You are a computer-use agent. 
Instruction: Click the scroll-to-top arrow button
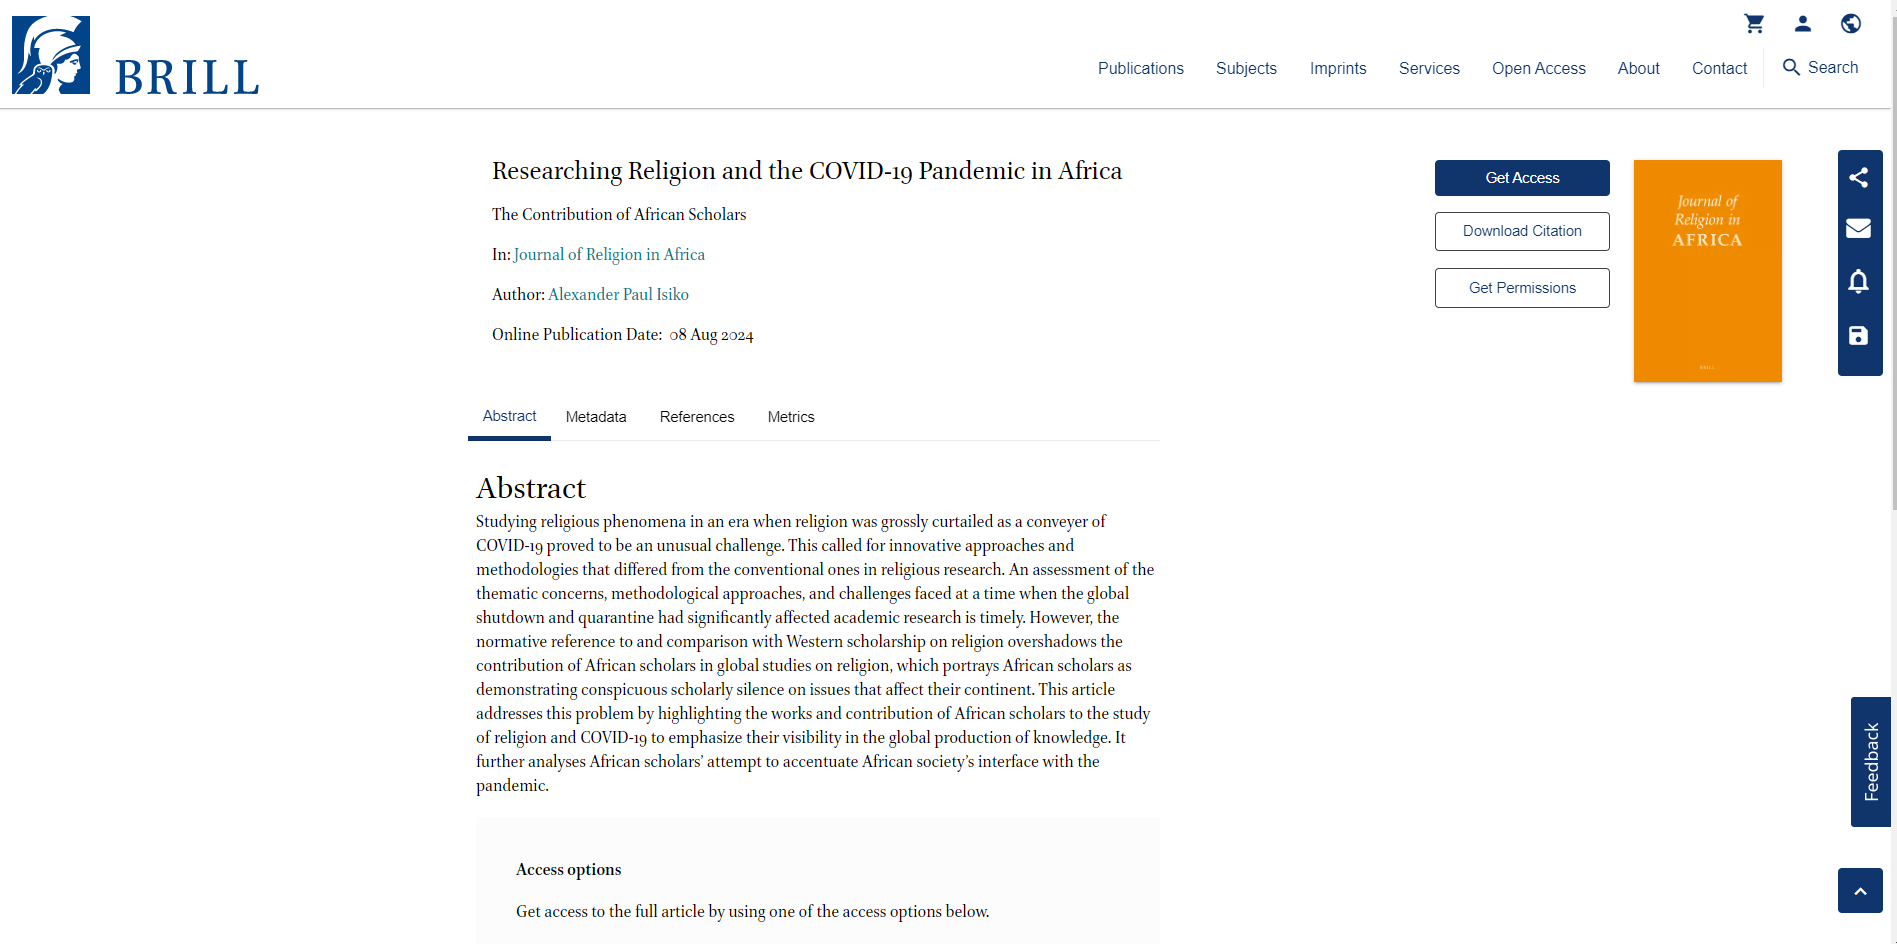(x=1860, y=891)
